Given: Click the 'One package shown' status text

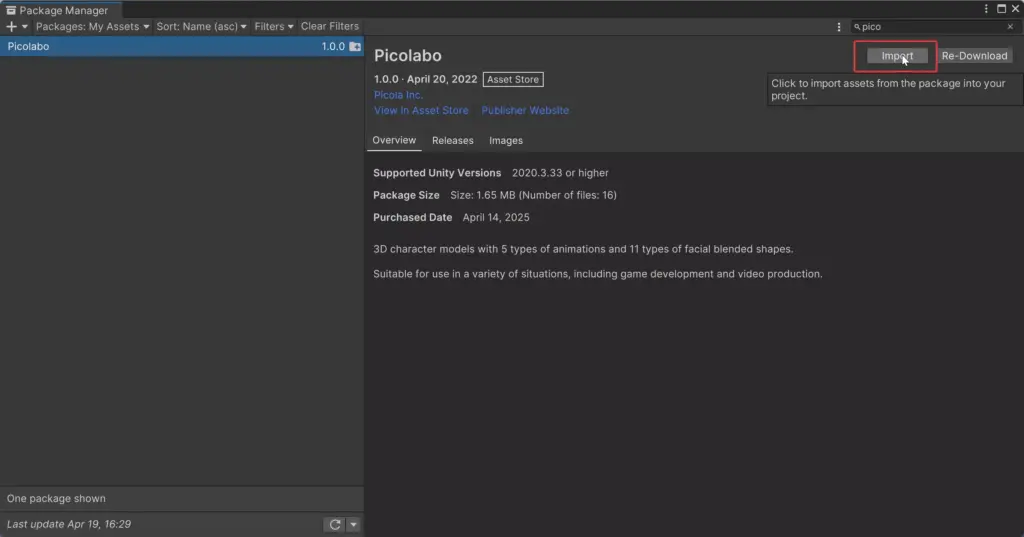Looking at the screenshot, I should click(56, 498).
